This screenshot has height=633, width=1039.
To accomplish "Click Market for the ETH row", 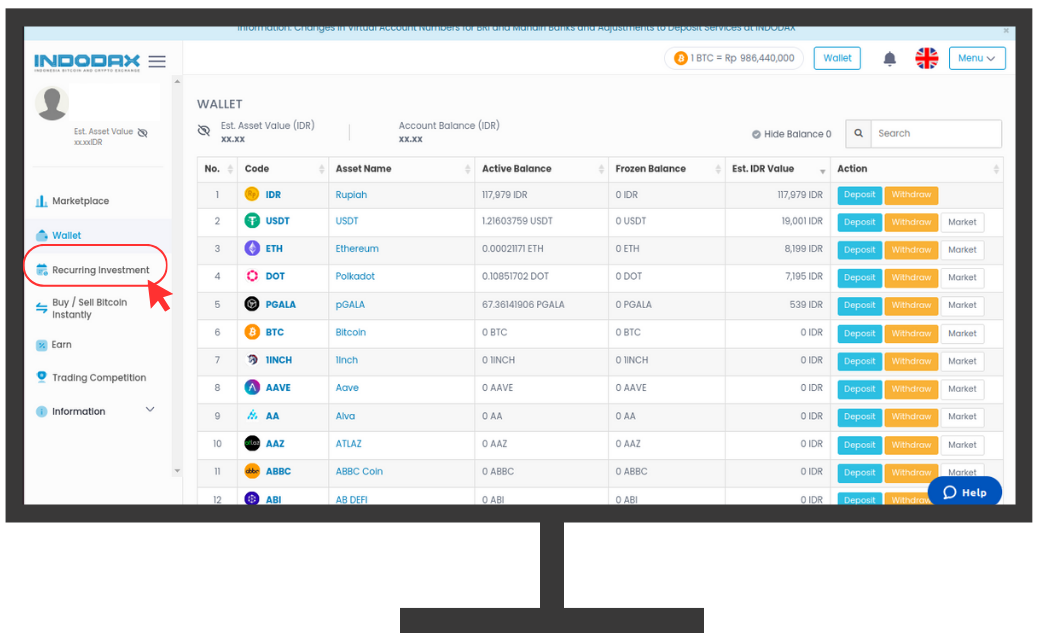I will point(962,250).
